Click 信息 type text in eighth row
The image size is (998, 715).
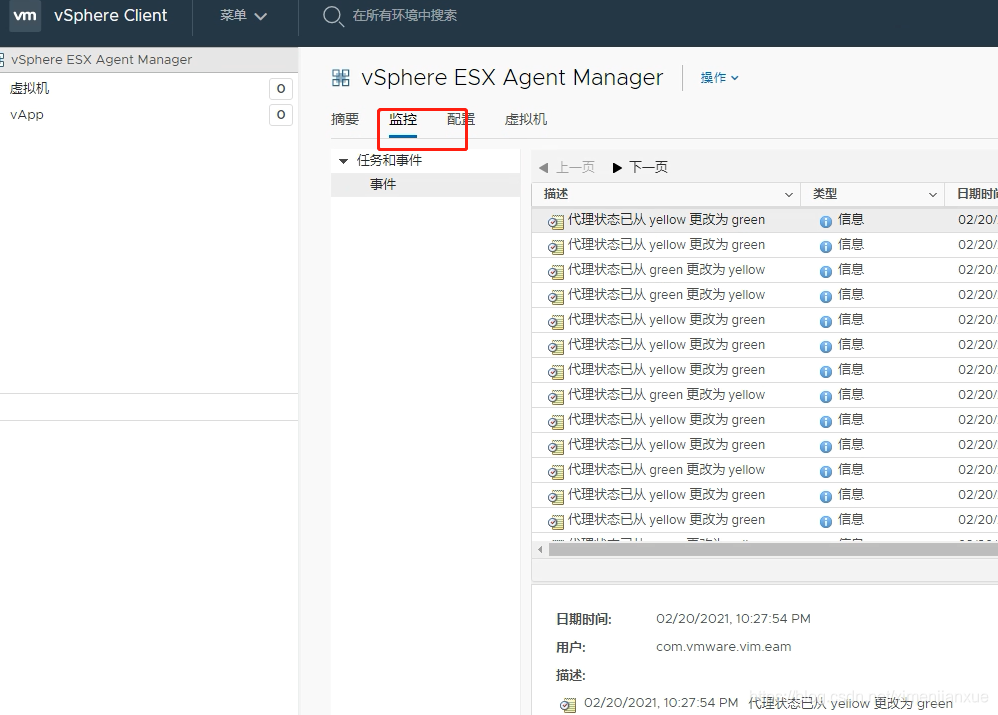851,394
